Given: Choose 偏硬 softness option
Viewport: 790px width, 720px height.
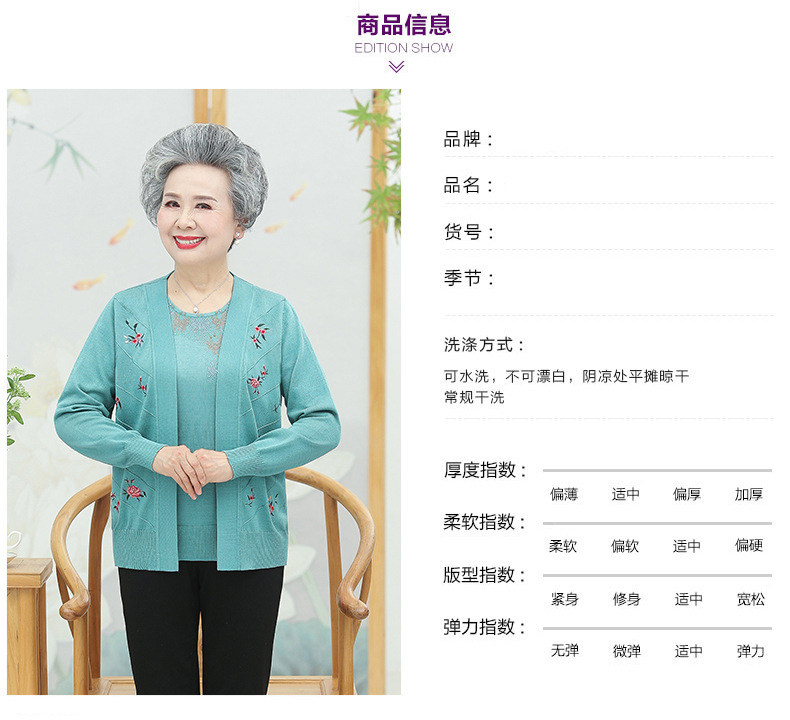Looking at the screenshot, I should click(x=749, y=545).
